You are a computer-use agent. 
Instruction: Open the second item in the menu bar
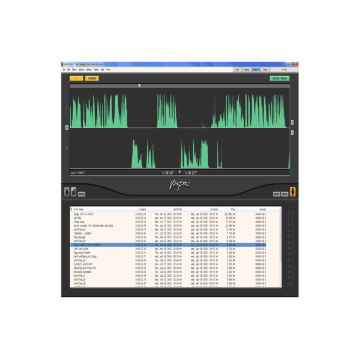click(69, 70)
